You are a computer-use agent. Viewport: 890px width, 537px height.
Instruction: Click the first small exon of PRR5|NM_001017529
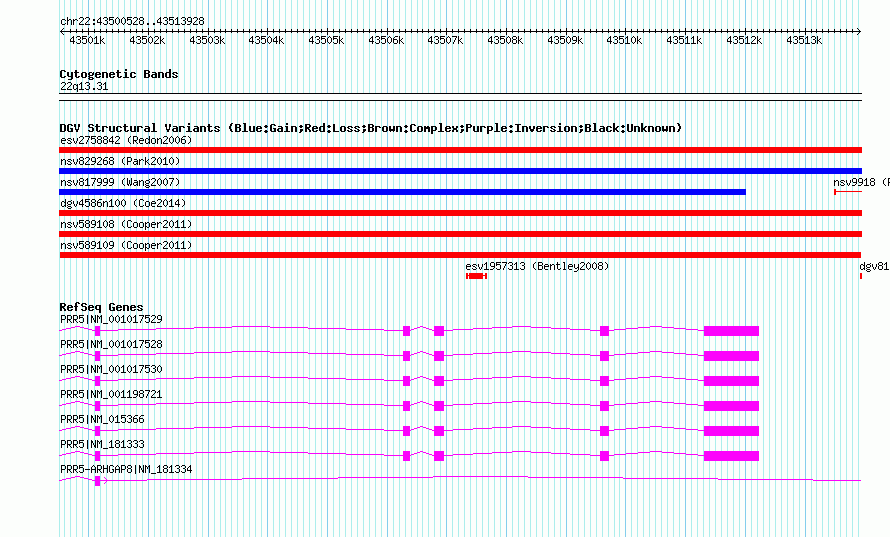(x=98, y=331)
